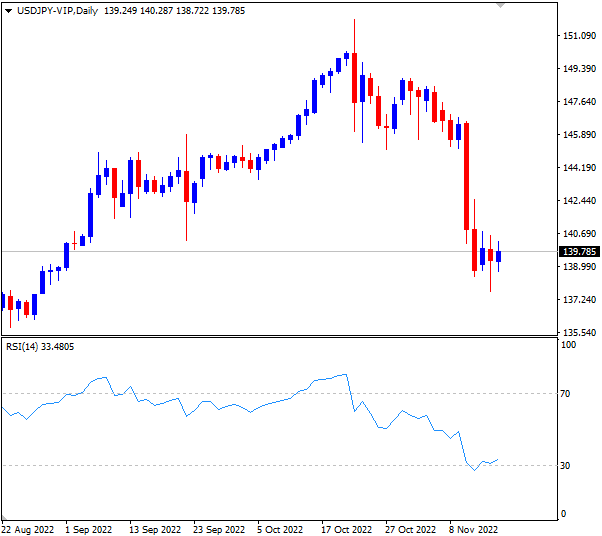This screenshot has height=536, width=602.
Task: Click price scale value 135.540
Action: point(579,333)
